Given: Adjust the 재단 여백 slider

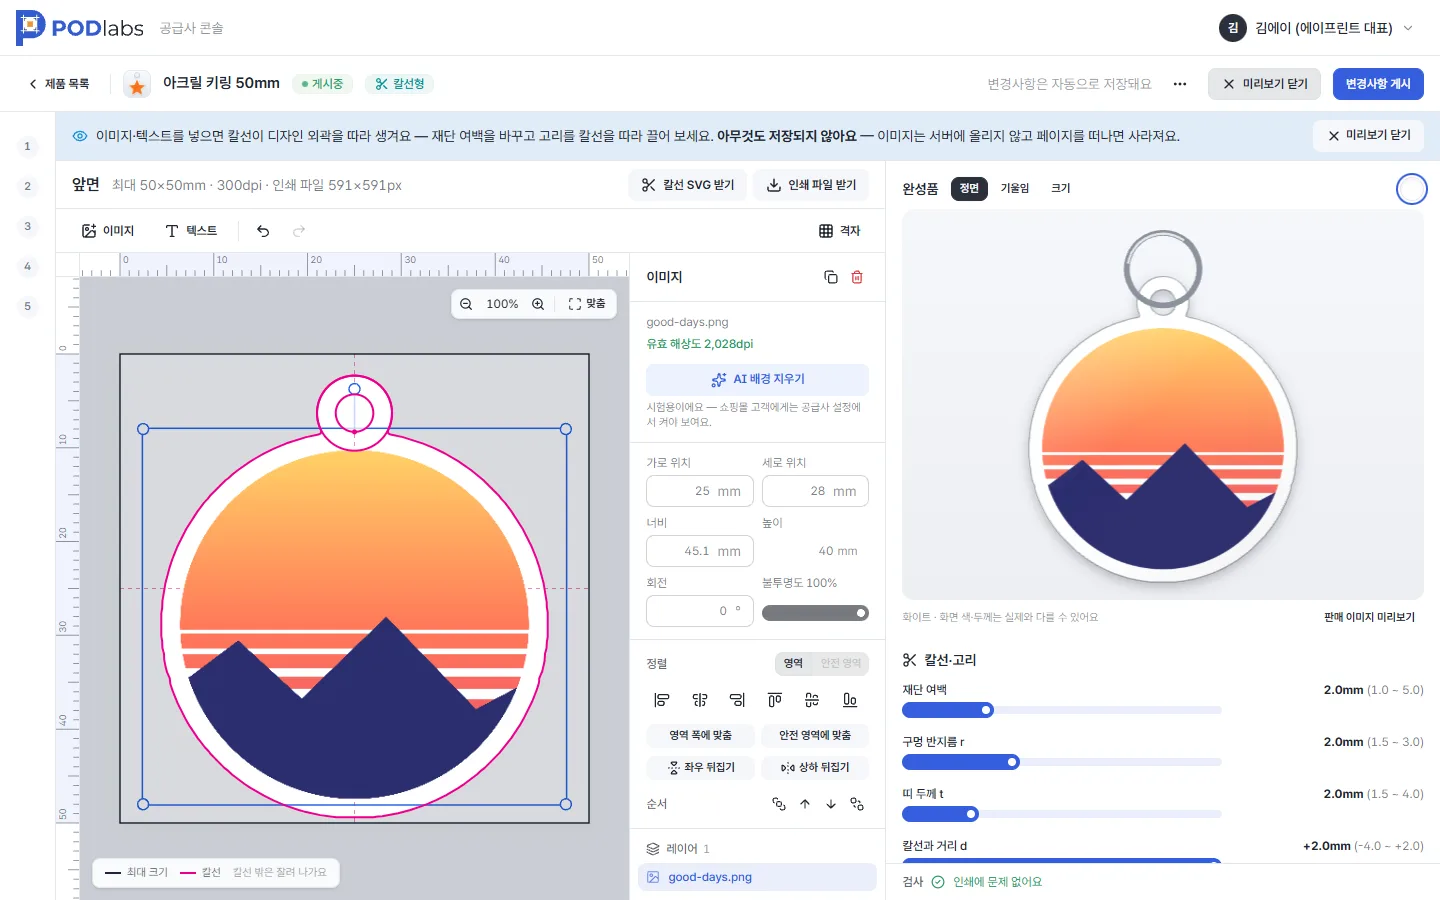Looking at the screenshot, I should [x=1062, y=710].
